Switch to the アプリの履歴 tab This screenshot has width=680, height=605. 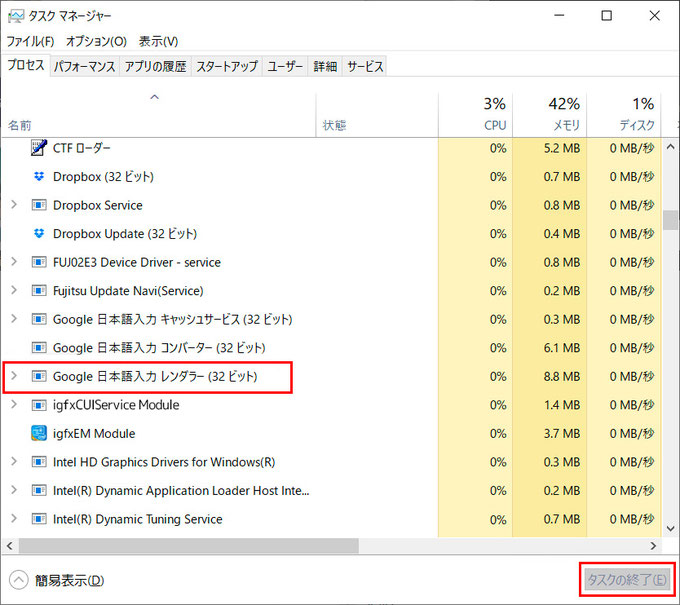pos(155,66)
